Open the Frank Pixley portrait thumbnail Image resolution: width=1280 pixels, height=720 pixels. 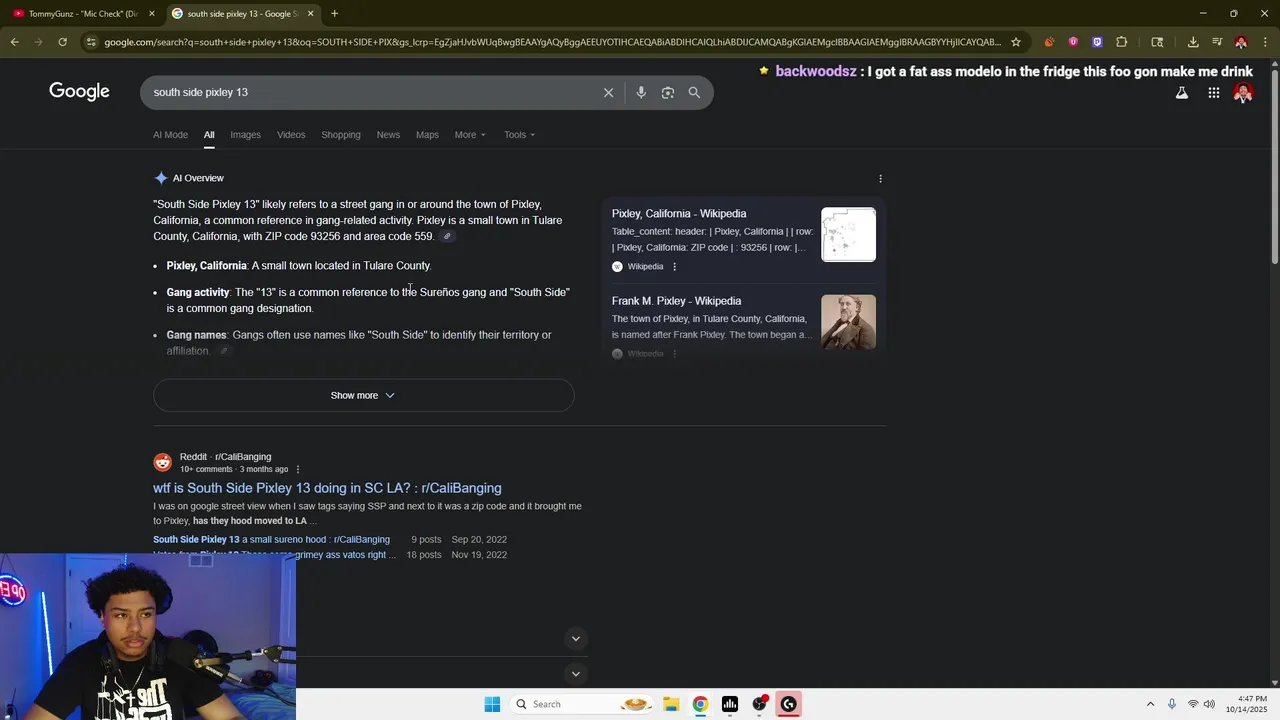848,322
